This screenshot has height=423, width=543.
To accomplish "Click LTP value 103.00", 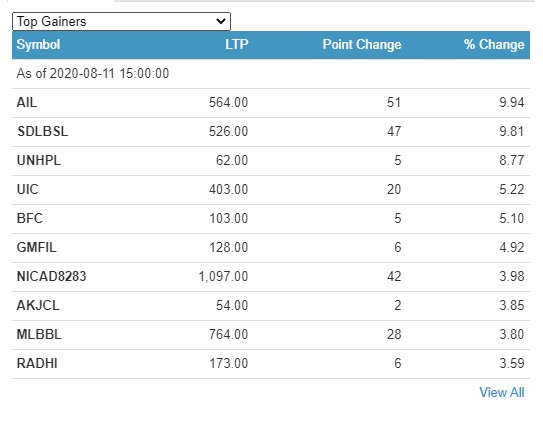I will pyautogui.click(x=229, y=219).
